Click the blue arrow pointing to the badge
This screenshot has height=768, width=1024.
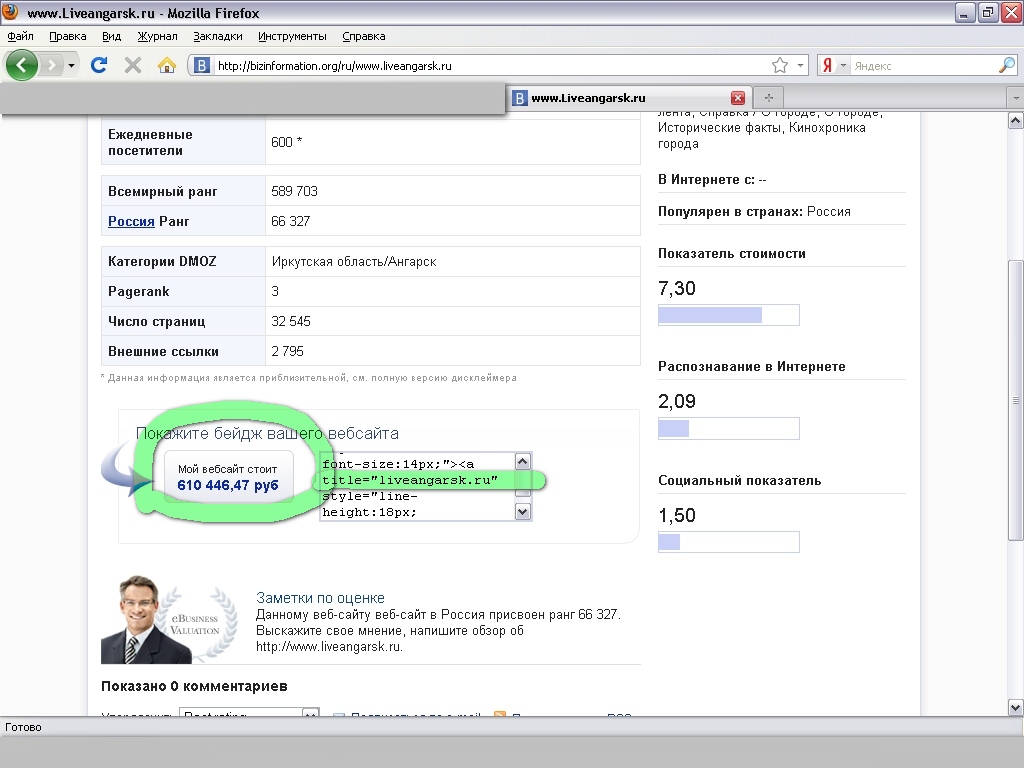click(x=127, y=470)
